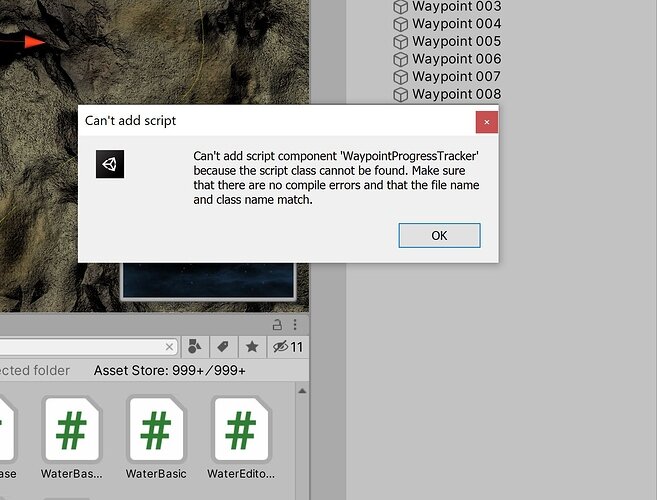Viewport: 657px width, 500px height.
Task: Open saved searches star icon
Action: point(252,347)
